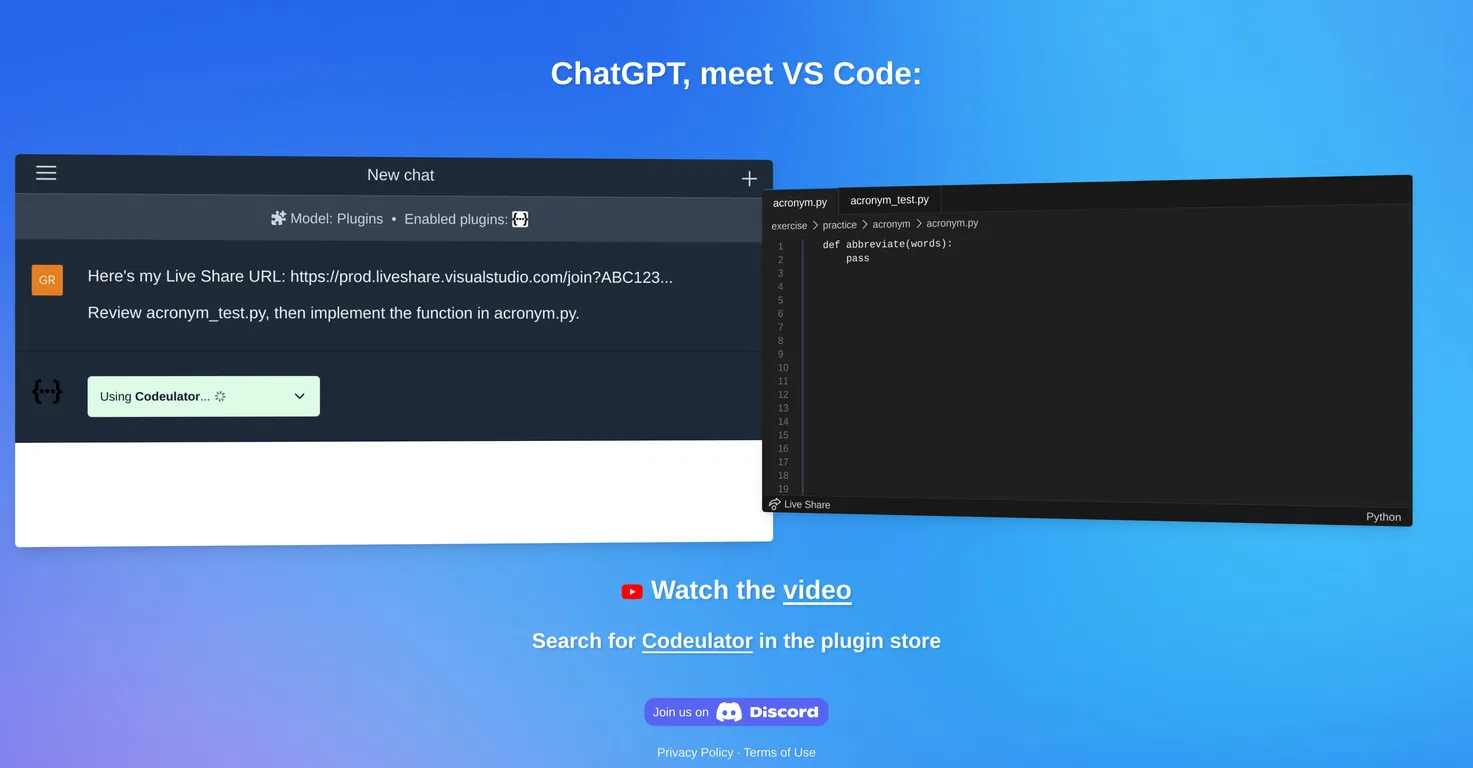1473x768 pixels.
Task: Open the video link
Action: pos(817,590)
